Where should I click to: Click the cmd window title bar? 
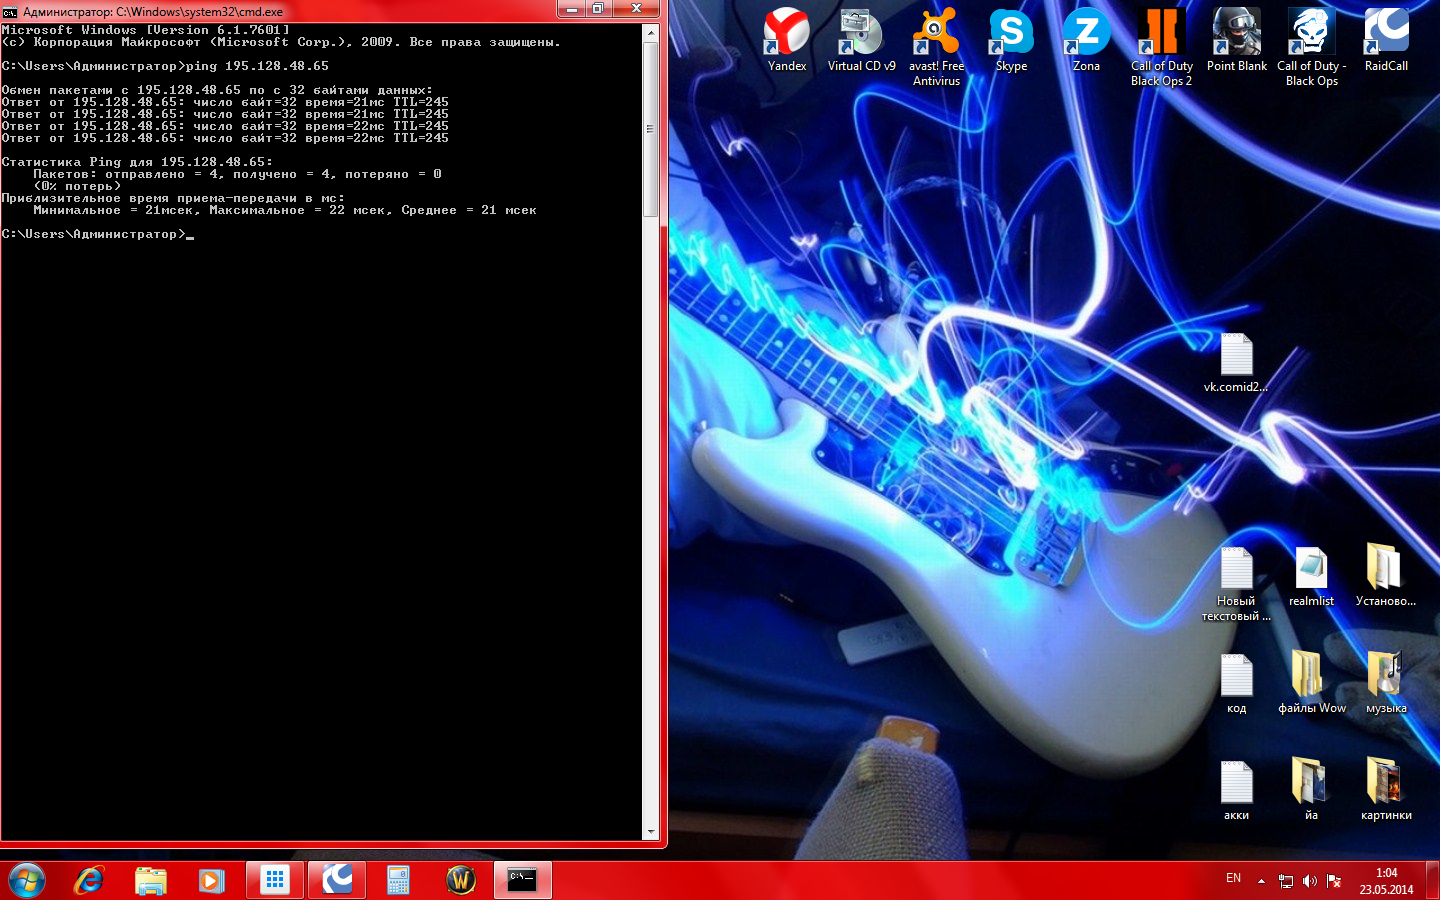click(290, 11)
